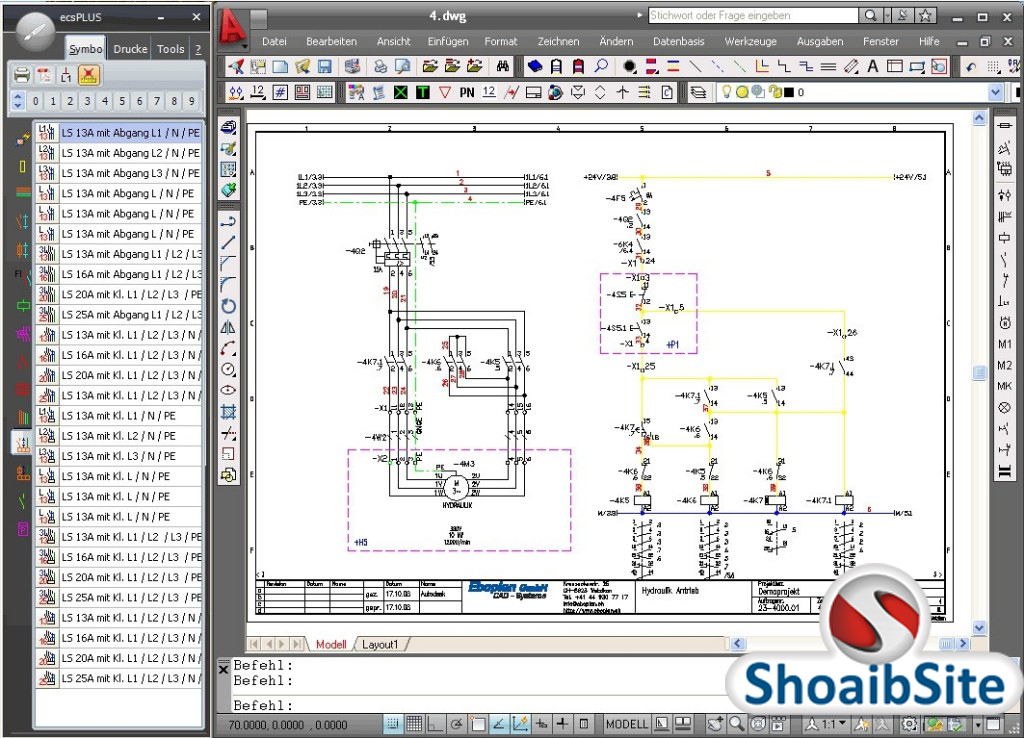Open the workspace settings gear in the status bar
Screen dimensions: 1024x738
pyautogui.click(x=909, y=724)
